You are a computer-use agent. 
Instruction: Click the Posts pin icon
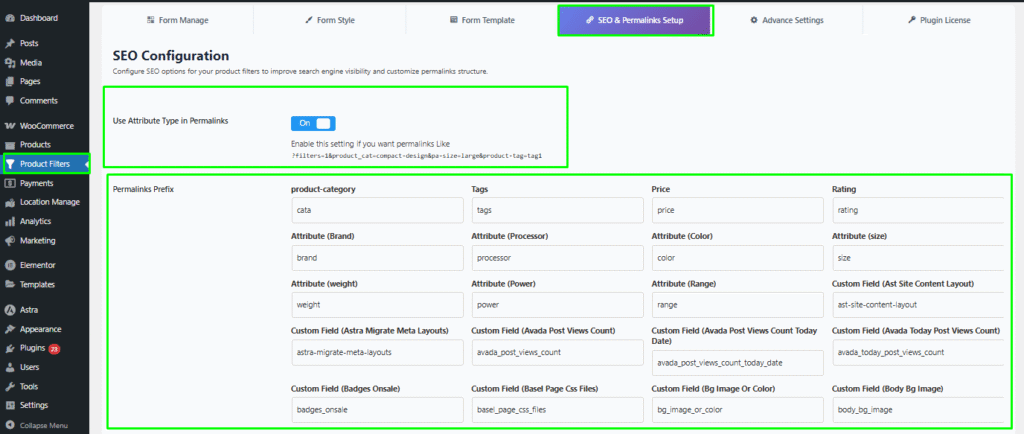click(10, 44)
